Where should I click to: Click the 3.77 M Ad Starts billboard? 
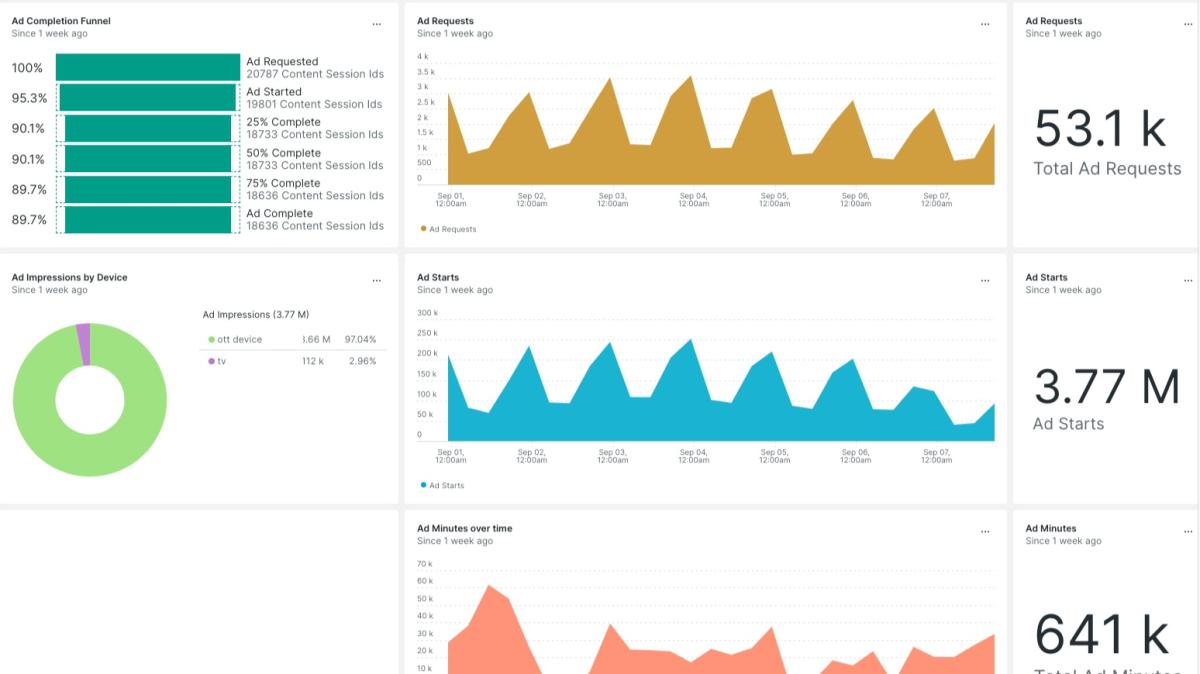(x=1106, y=388)
